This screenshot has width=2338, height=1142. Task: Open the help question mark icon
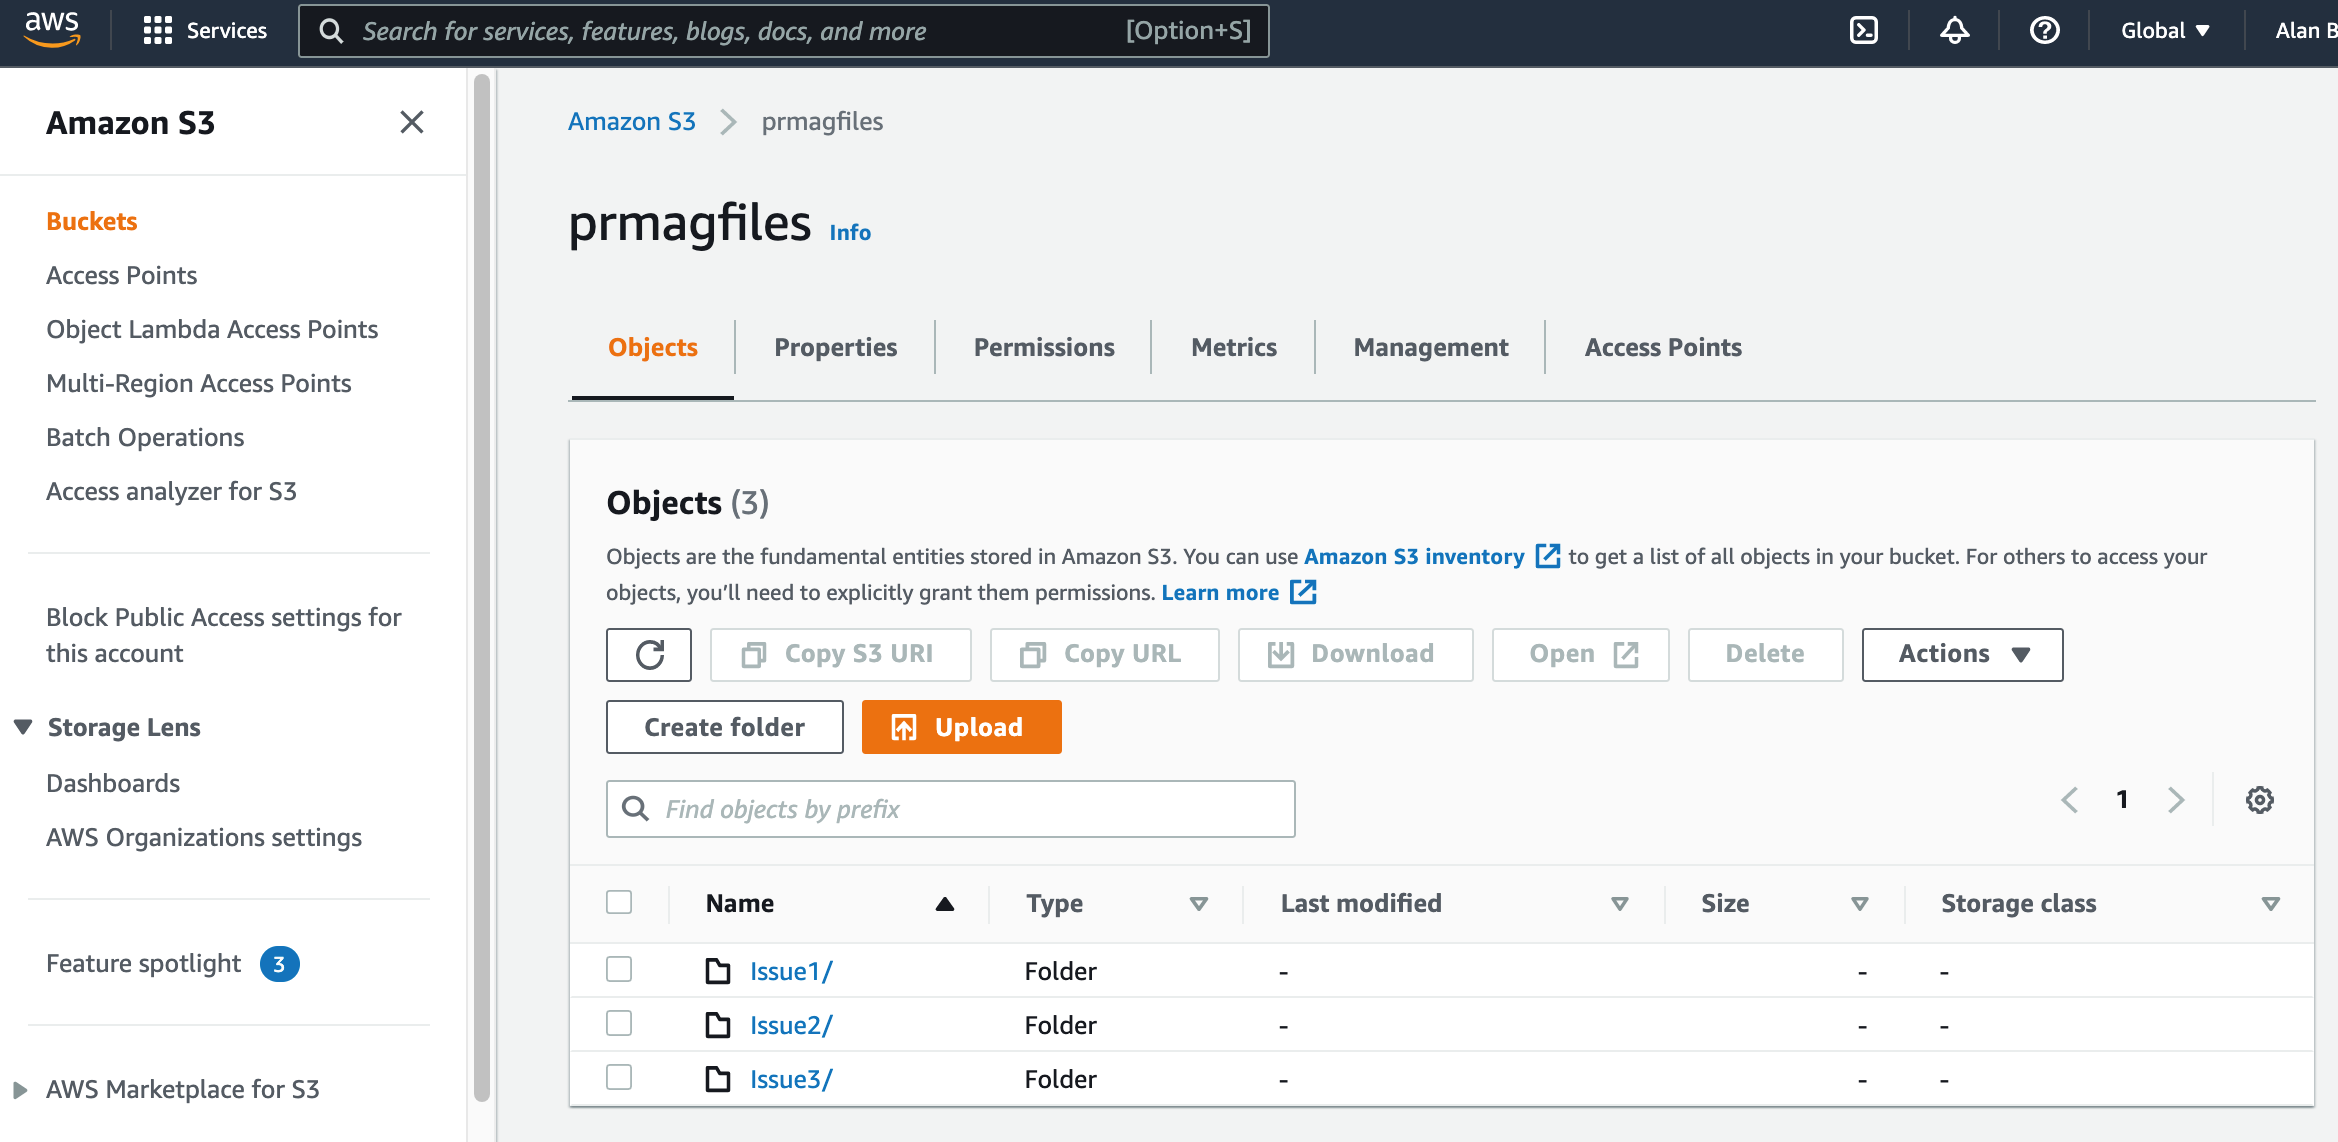pyautogui.click(x=2044, y=31)
